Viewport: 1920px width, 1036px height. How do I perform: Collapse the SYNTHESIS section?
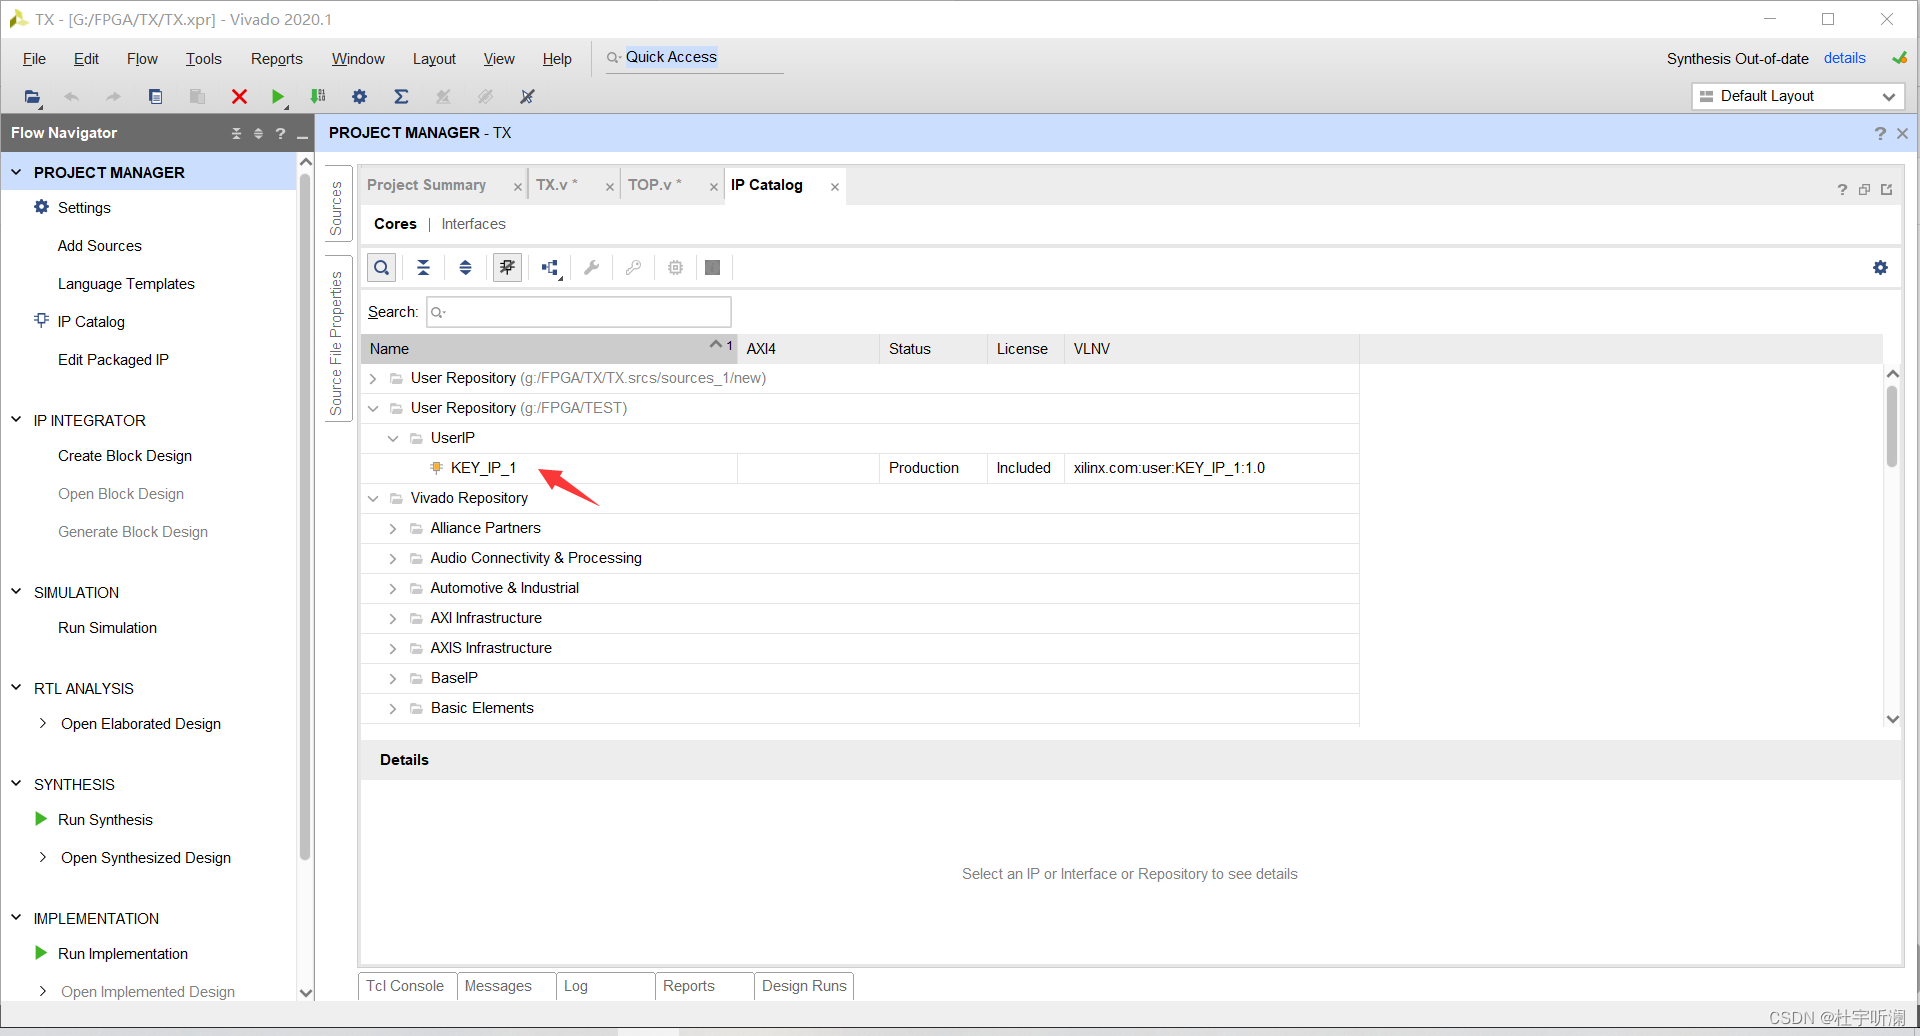tap(16, 784)
